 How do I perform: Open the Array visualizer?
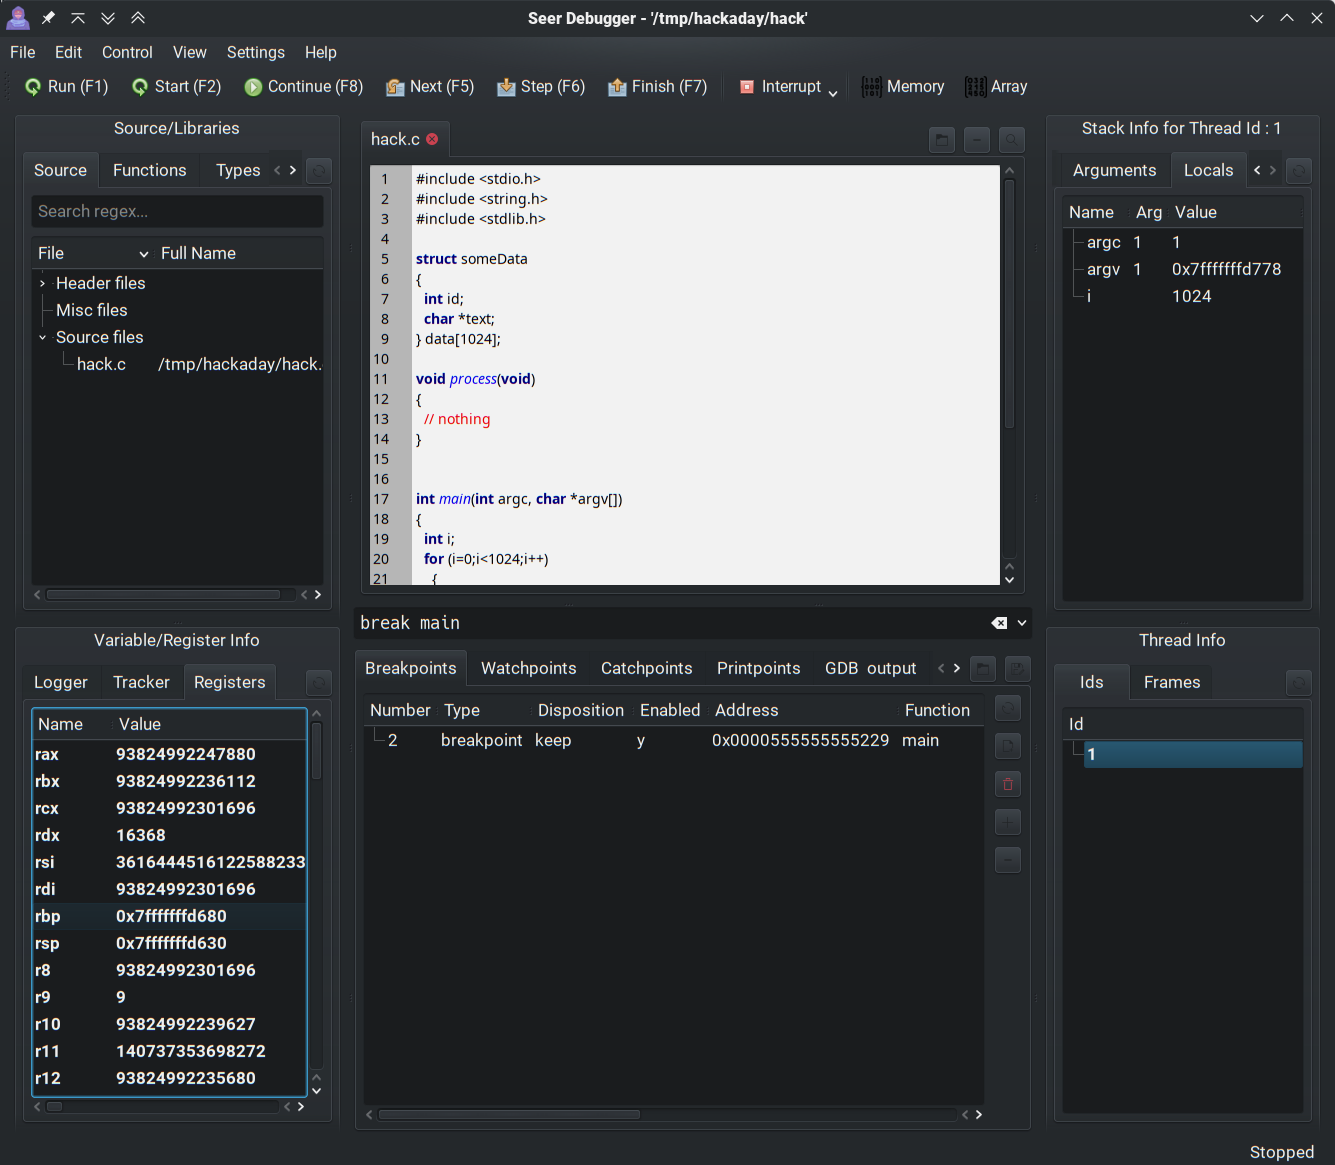coord(996,87)
